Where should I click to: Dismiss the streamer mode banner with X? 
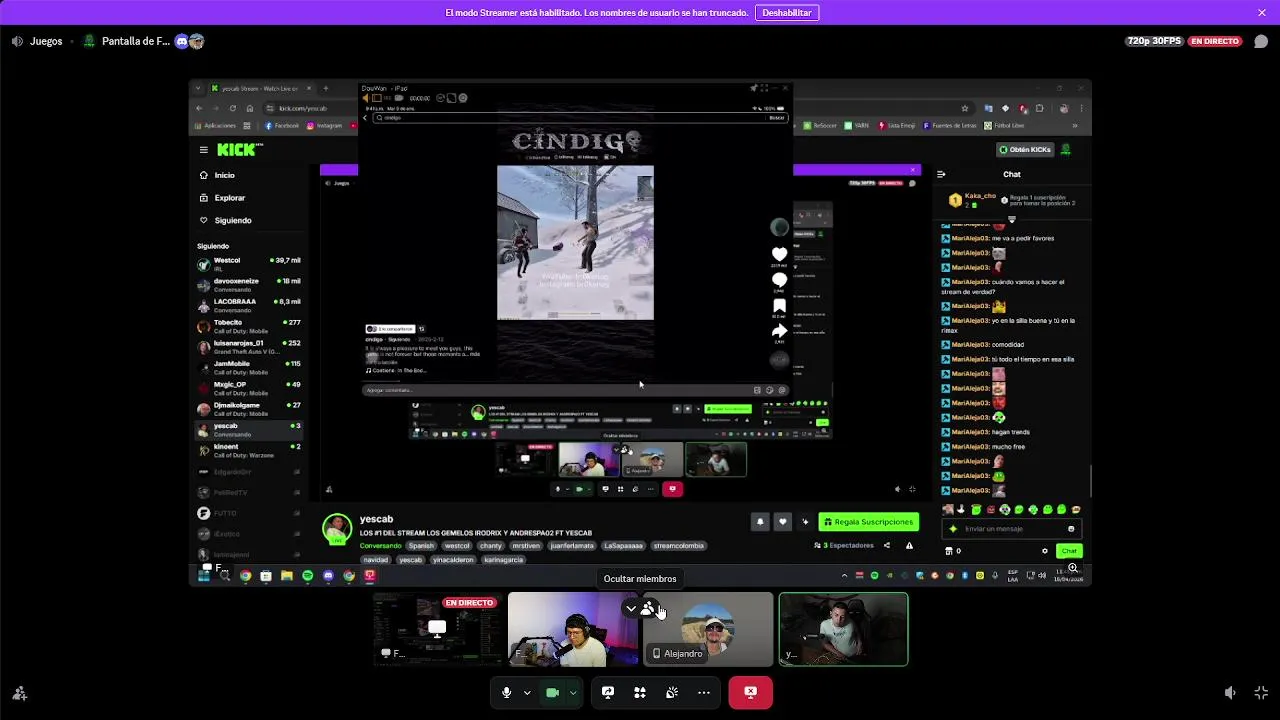(x=1262, y=13)
